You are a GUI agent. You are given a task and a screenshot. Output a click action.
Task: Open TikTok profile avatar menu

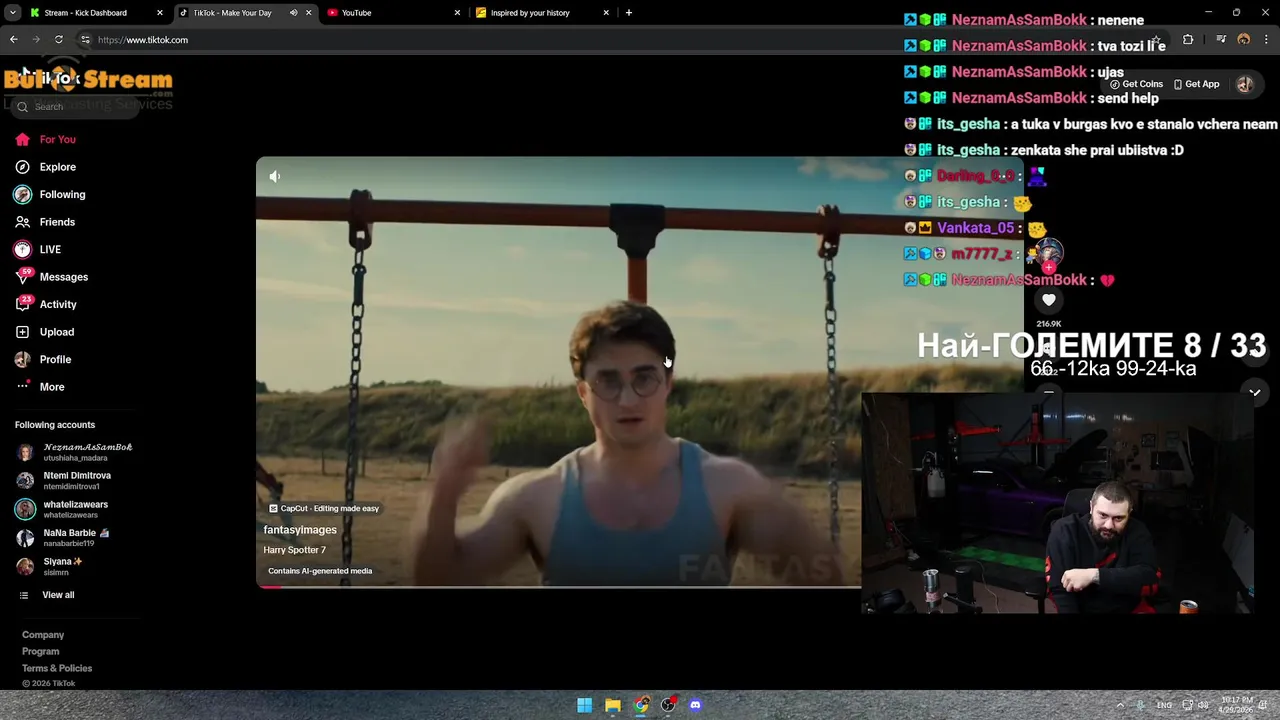(x=1244, y=84)
